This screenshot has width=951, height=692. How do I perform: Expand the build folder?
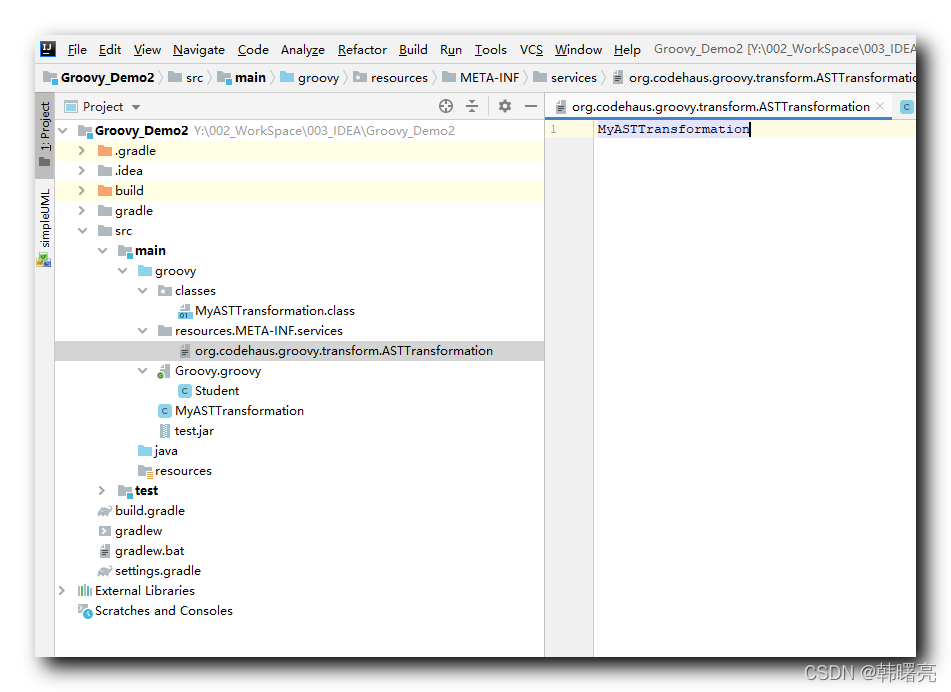click(82, 190)
